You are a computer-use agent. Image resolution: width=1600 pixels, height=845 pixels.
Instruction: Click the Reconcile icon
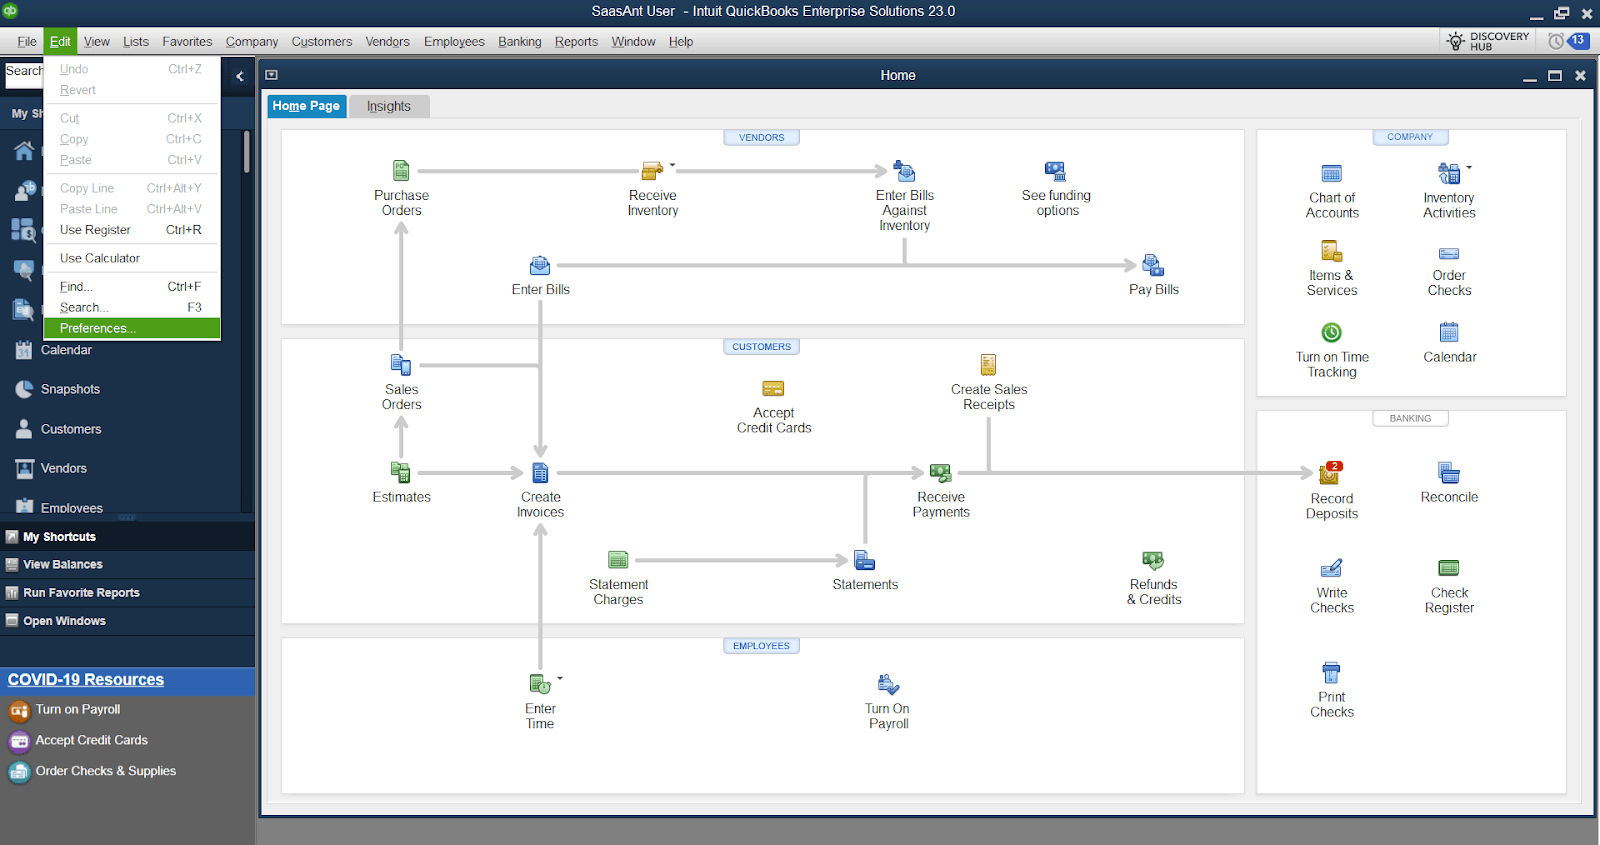point(1448,472)
